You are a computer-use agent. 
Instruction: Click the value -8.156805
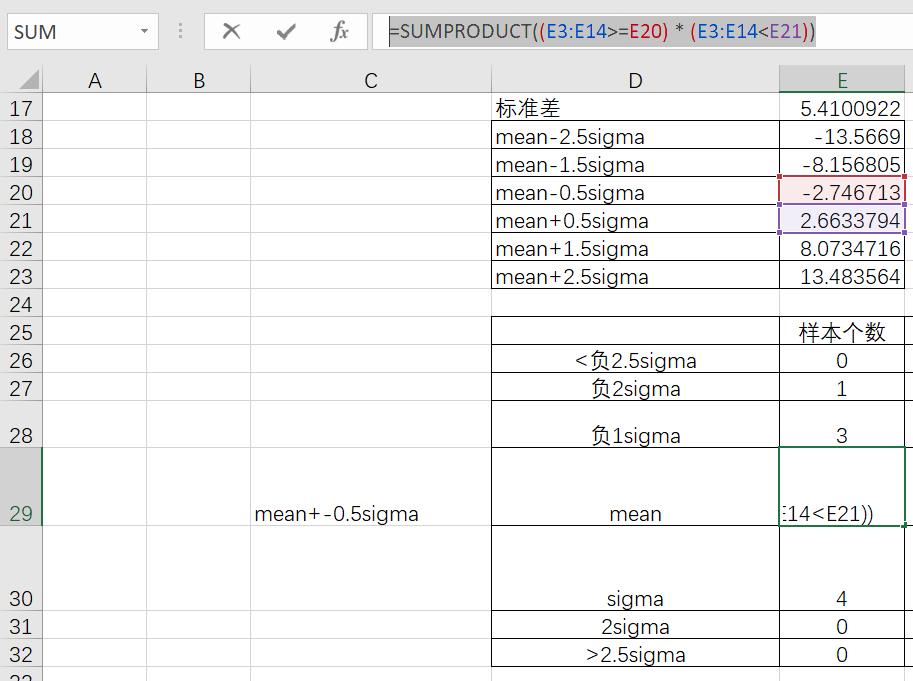(x=842, y=164)
